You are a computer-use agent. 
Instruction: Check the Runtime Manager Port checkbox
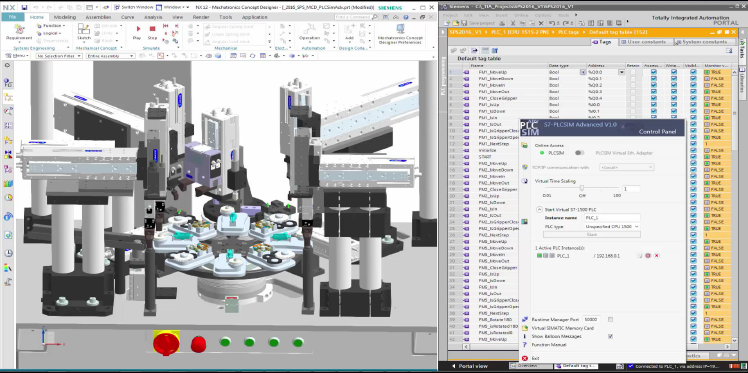tap(610, 319)
